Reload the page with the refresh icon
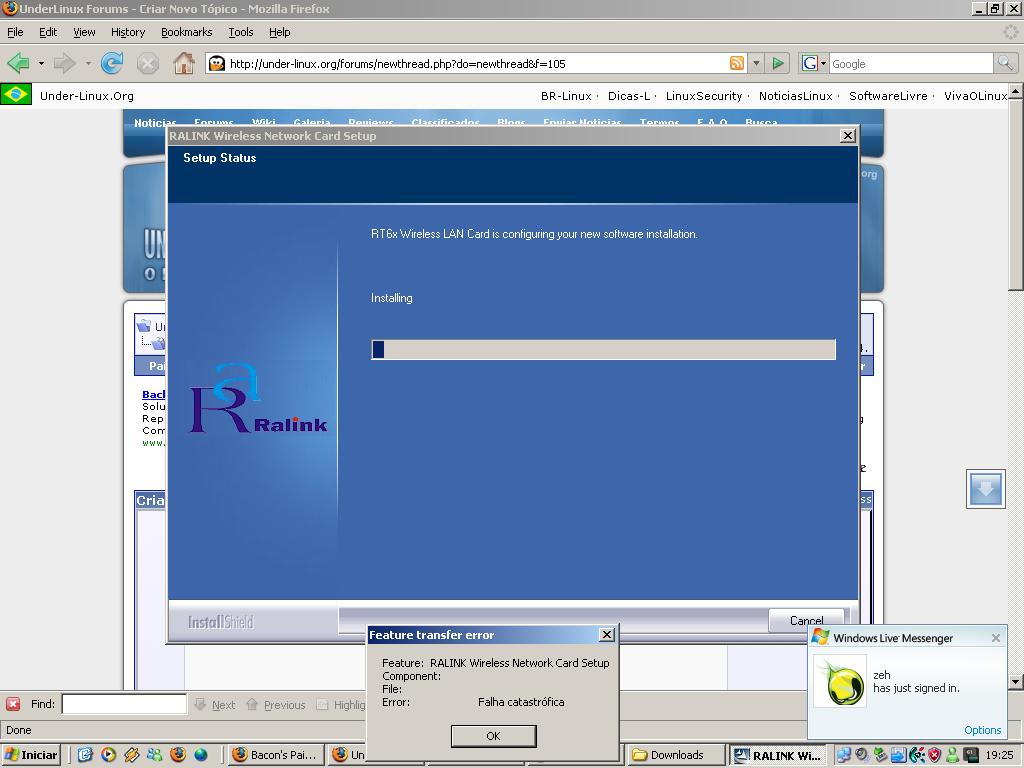 pyautogui.click(x=112, y=63)
